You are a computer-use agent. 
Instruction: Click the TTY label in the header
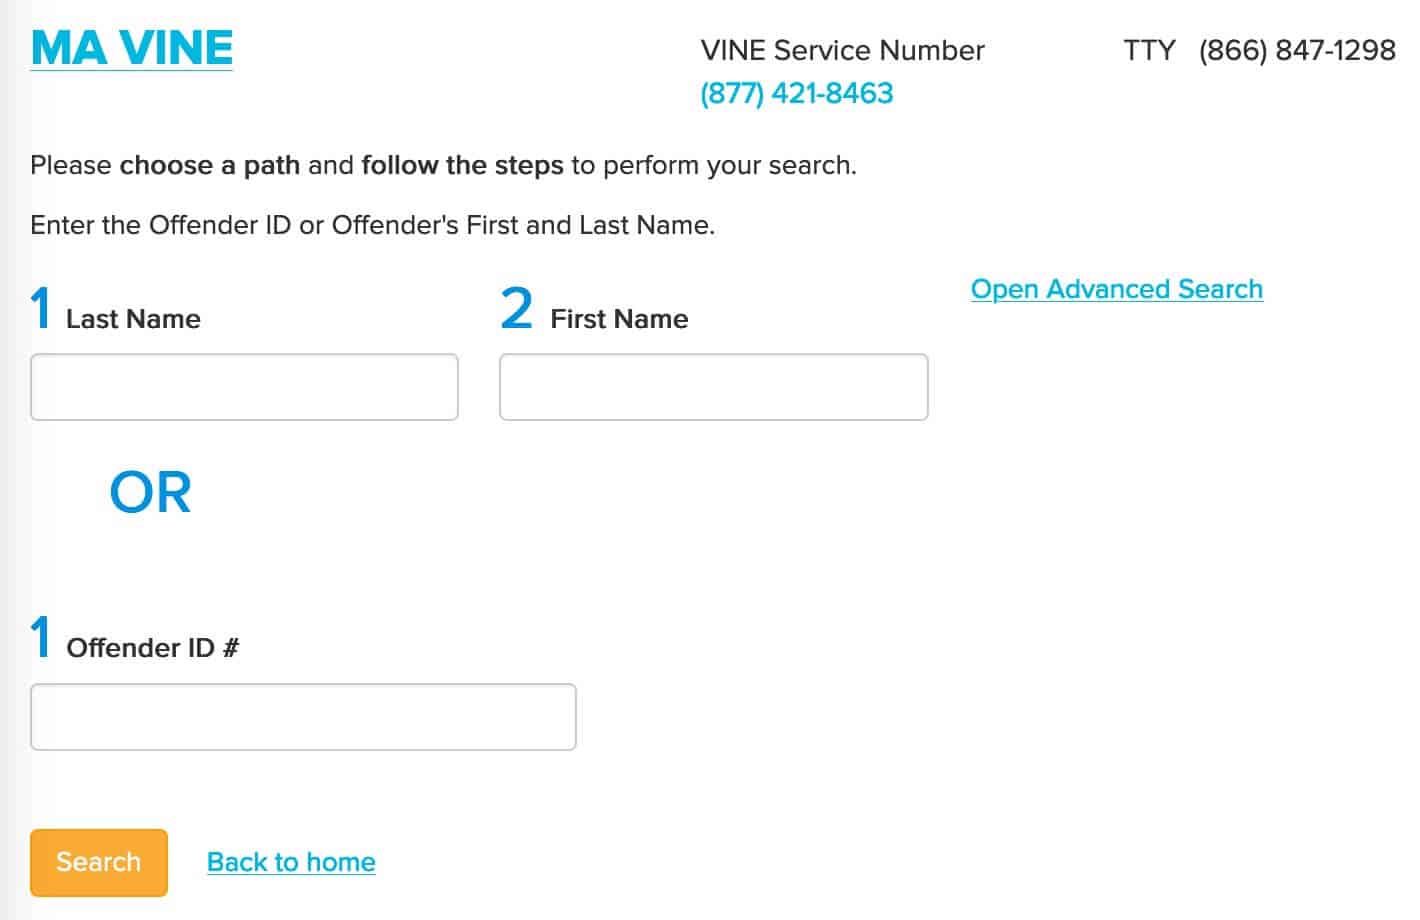[x=1149, y=50]
